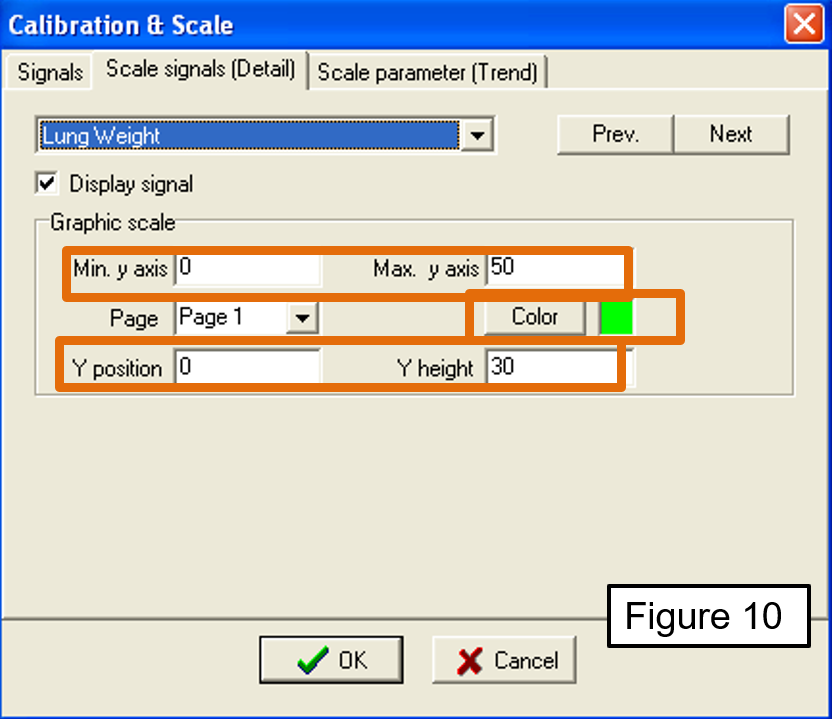Click the Page 1 selection field
This screenshot has height=719, width=832.
tap(232, 318)
